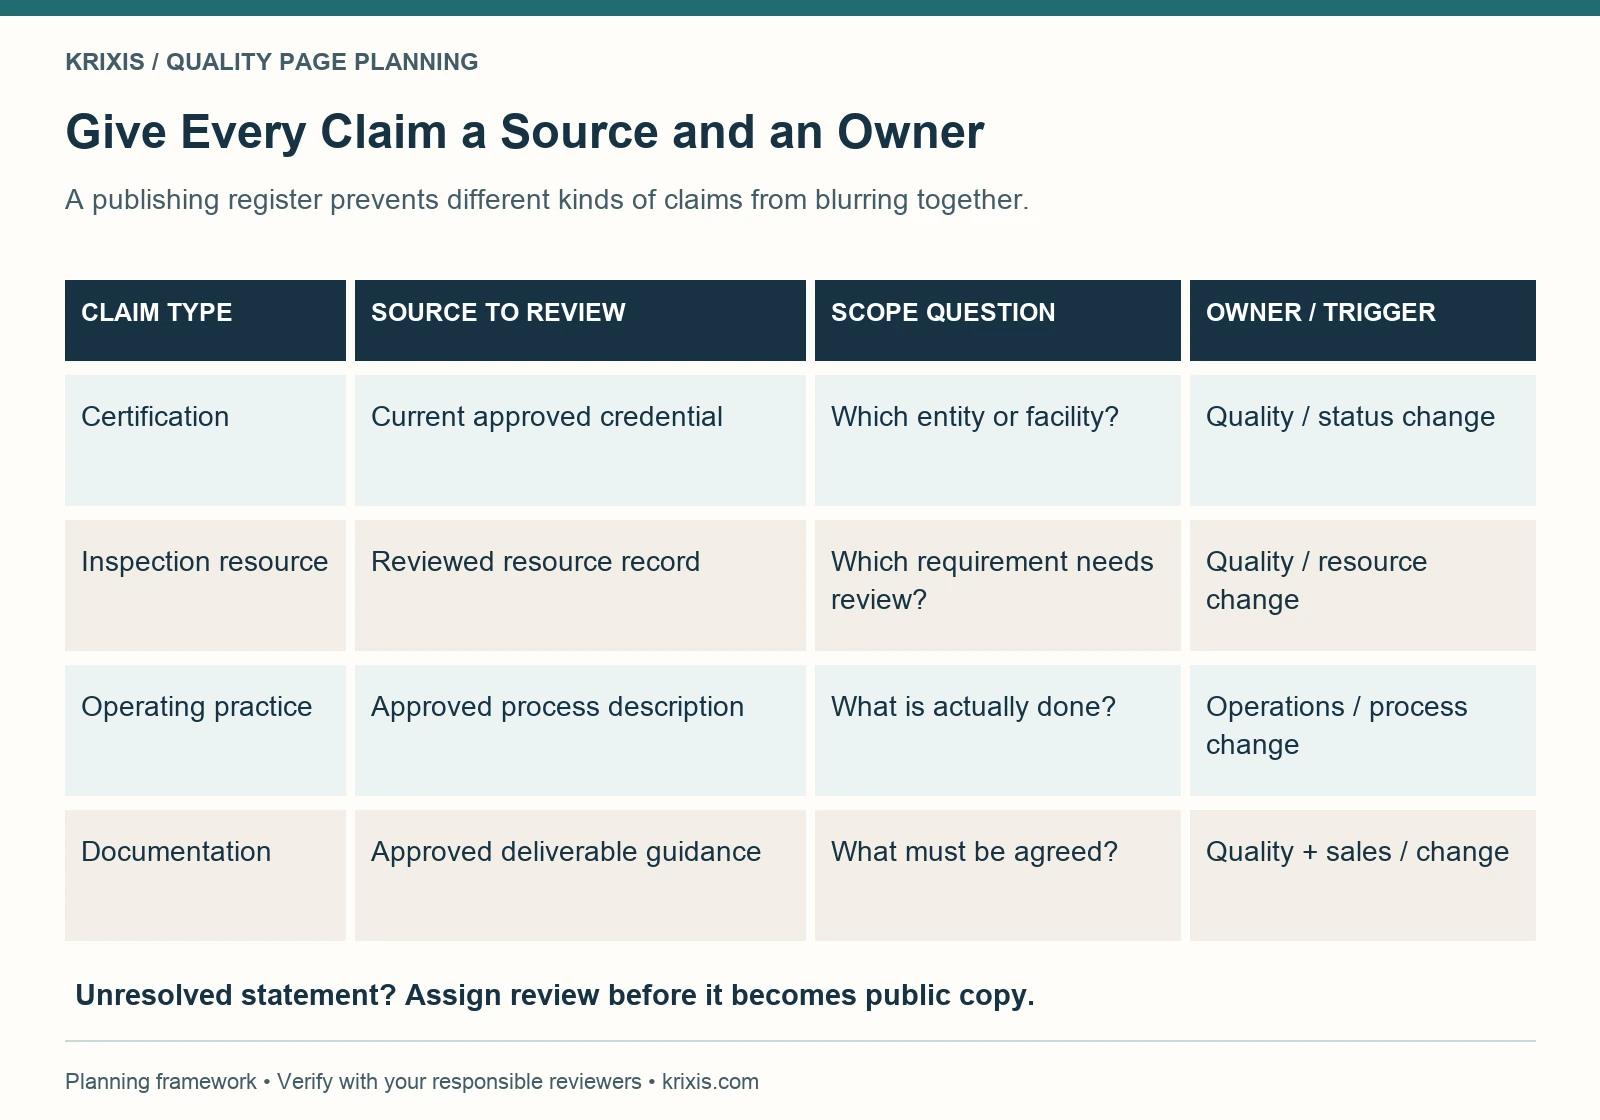The image size is (1600, 1120).
Task: Click the 'Quality / status change' cell
Action: pos(1362,440)
